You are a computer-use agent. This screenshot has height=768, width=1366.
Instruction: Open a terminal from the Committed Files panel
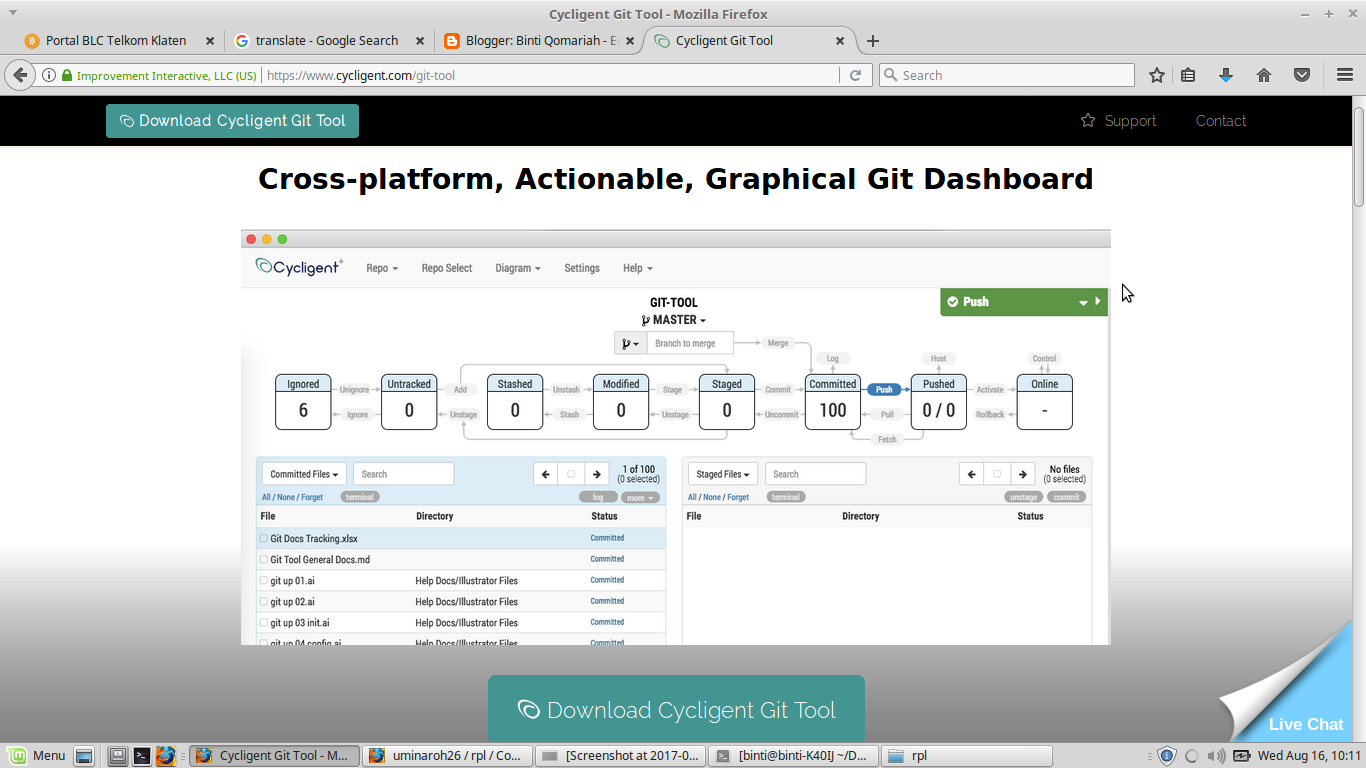[x=359, y=496]
